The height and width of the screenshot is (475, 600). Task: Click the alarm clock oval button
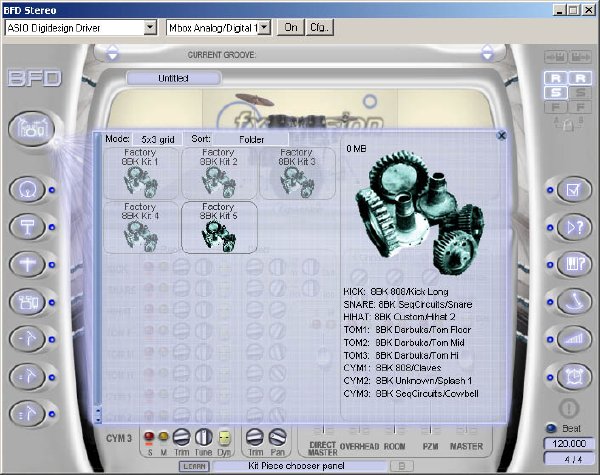[574, 377]
